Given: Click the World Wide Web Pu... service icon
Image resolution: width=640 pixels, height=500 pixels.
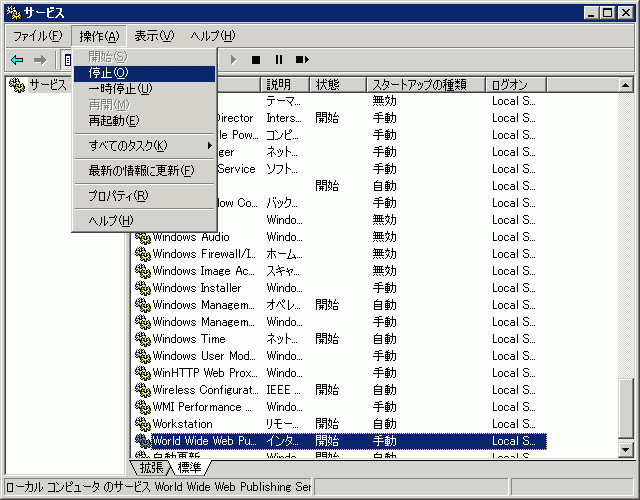Looking at the screenshot, I should pyautogui.click(x=143, y=441).
